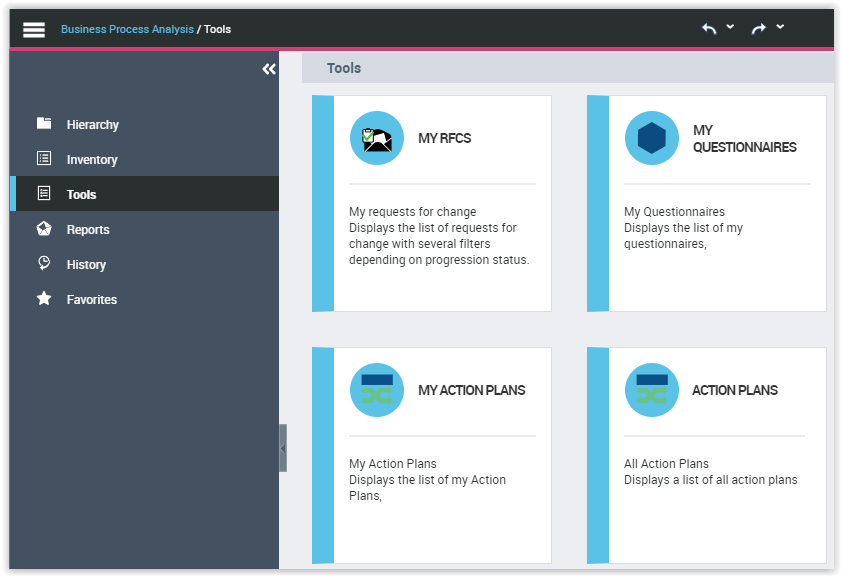This screenshot has width=842, height=577.
Task: Click the sidebar splitter handle
Action: click(283, 448)
